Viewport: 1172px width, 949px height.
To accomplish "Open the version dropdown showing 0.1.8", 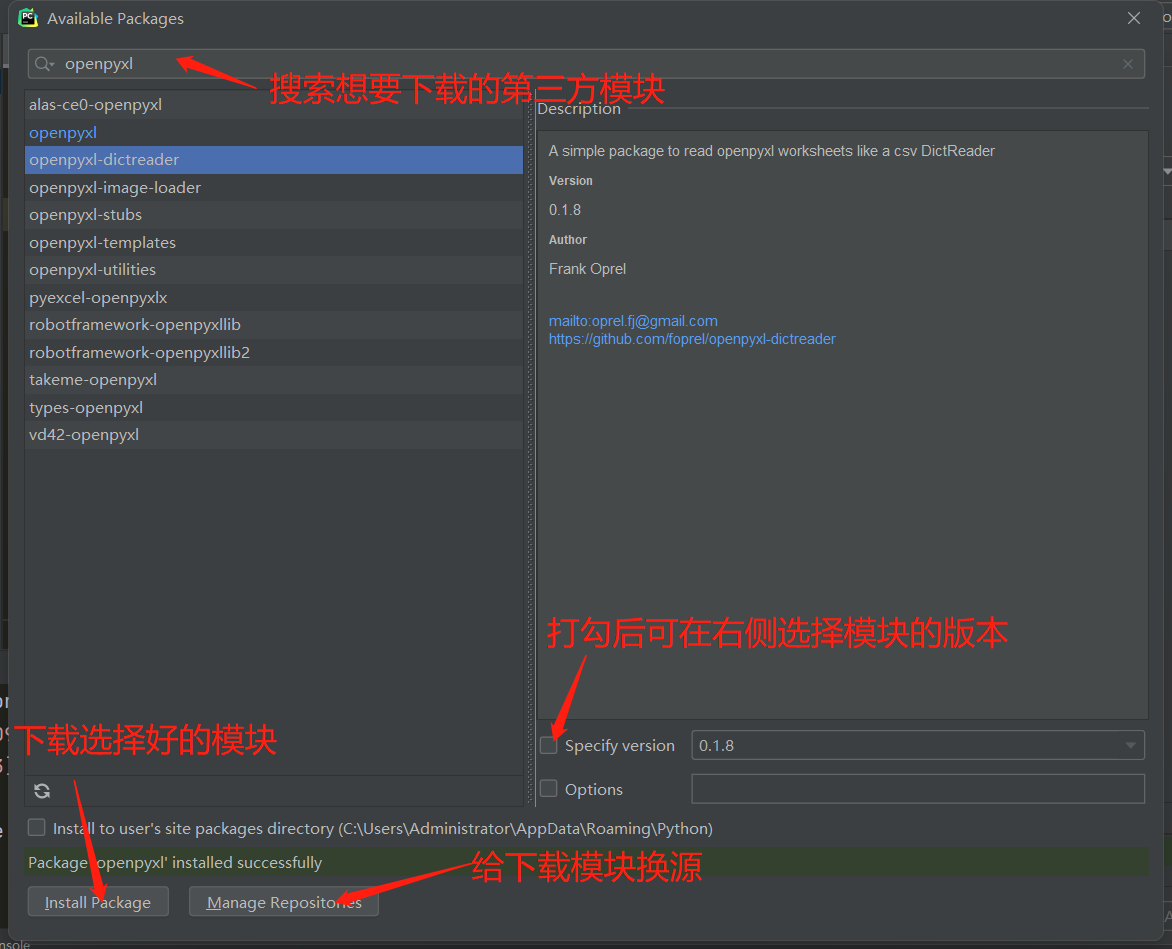I will coord(918,745).
